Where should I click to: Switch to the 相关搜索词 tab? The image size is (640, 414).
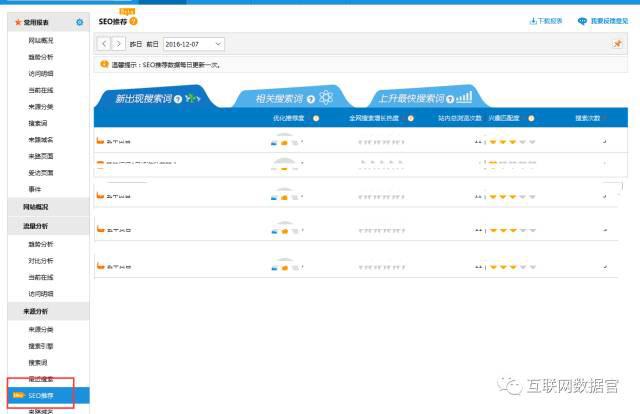(x=280, y=98)
